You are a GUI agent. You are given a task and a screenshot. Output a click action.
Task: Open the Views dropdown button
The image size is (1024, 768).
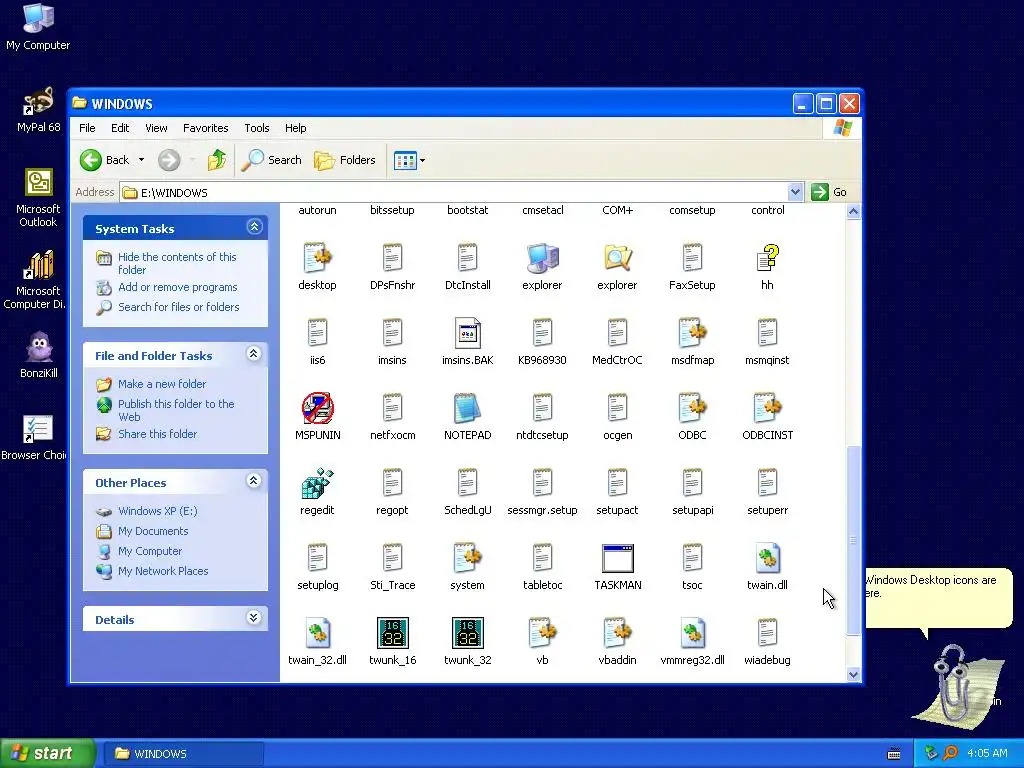point(409,160)
